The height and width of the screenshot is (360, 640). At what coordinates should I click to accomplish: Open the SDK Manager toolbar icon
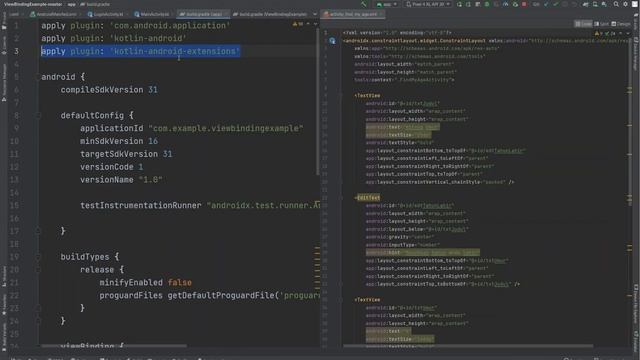604,4
